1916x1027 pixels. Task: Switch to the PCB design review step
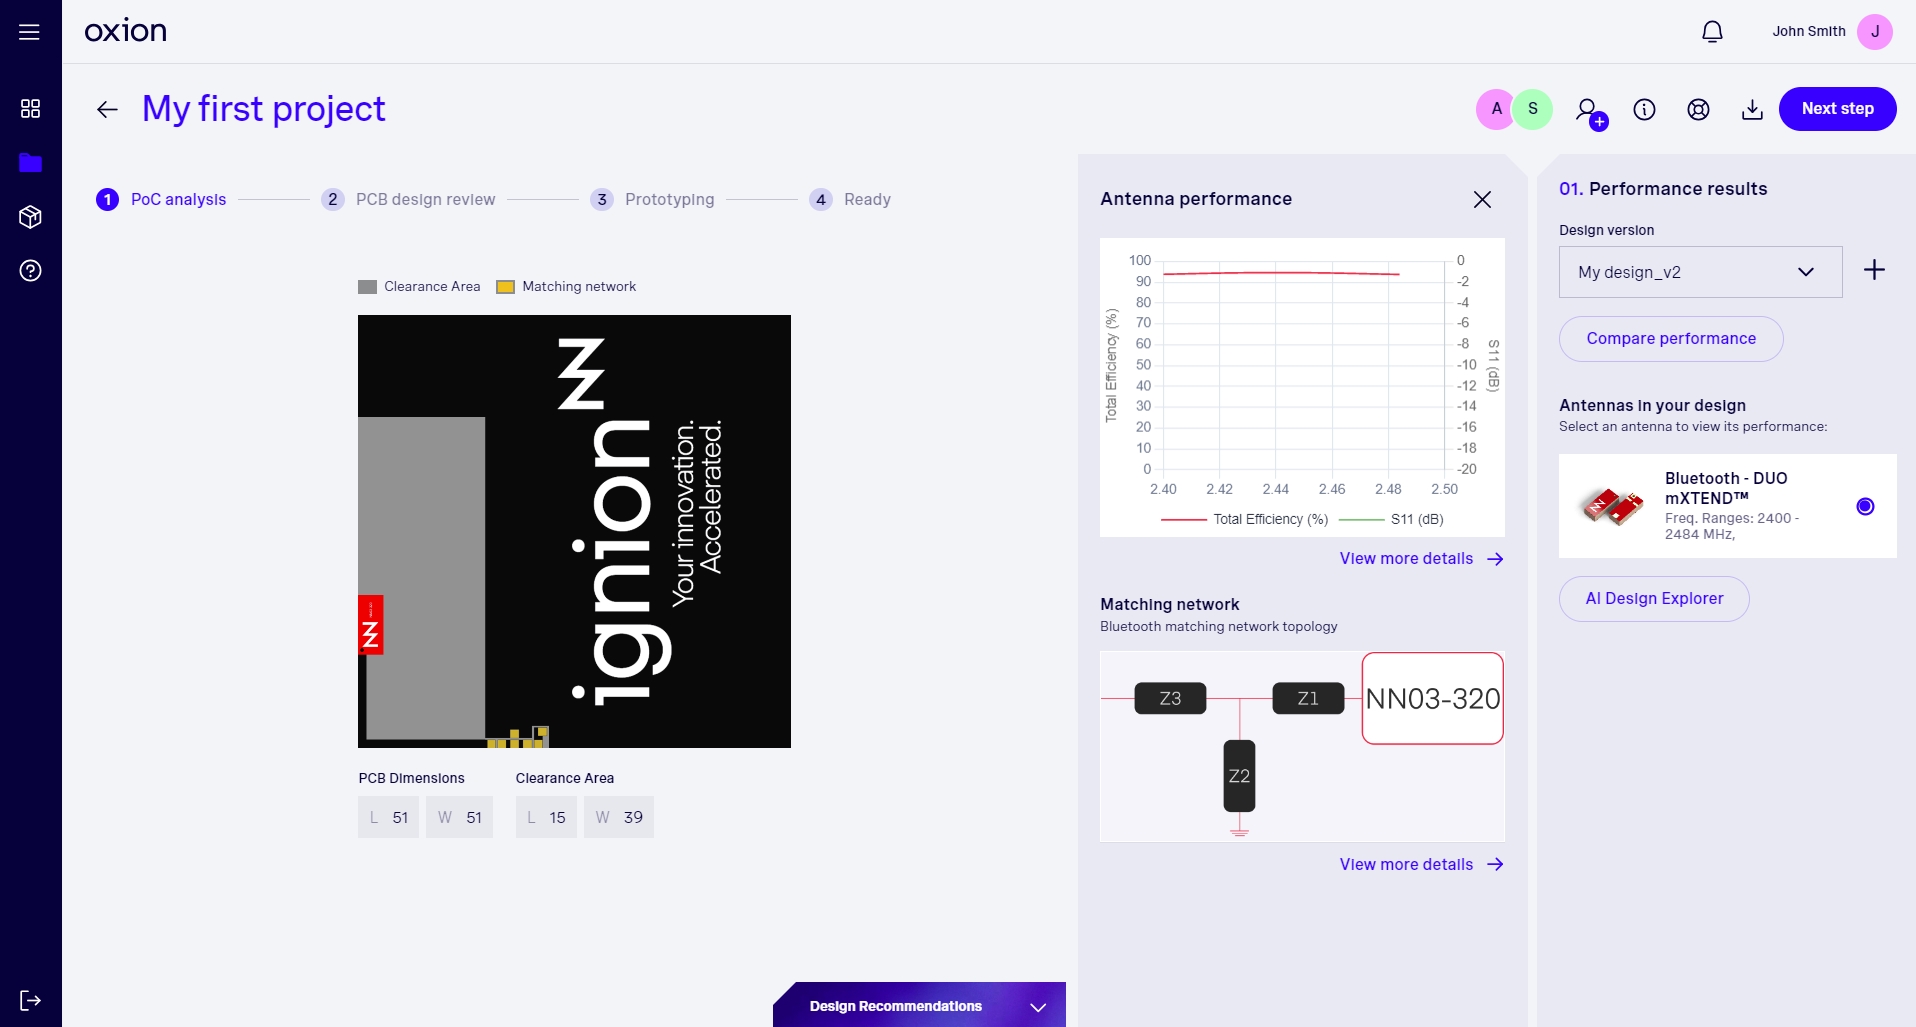point(425,200)
